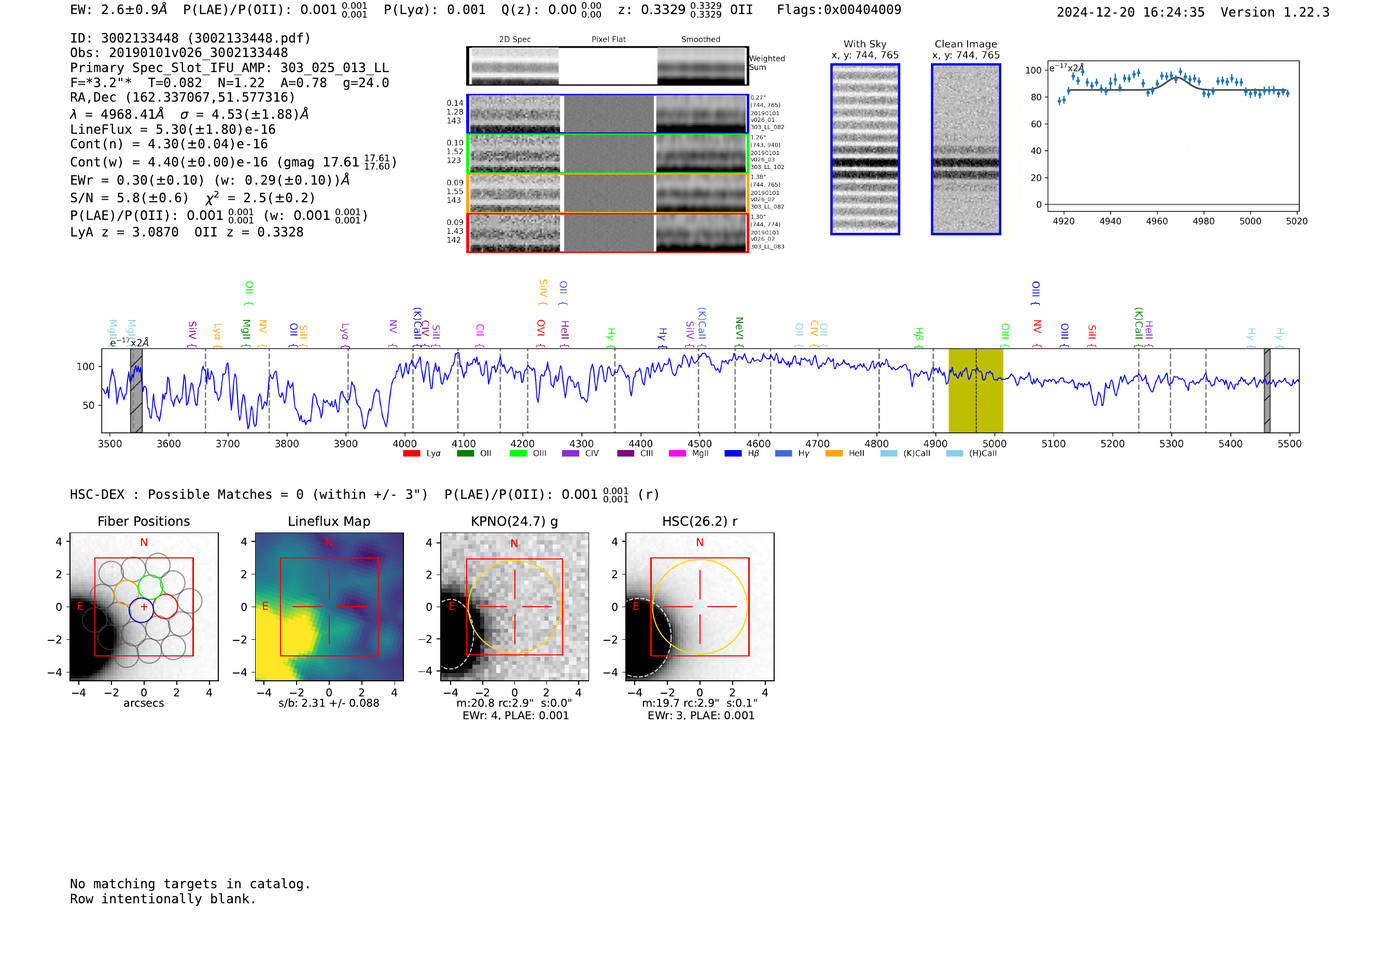The height and width of the screenshot is (953, 1400).
Task: Click the red Lyα legend swatch
Action: pos(411,454)
